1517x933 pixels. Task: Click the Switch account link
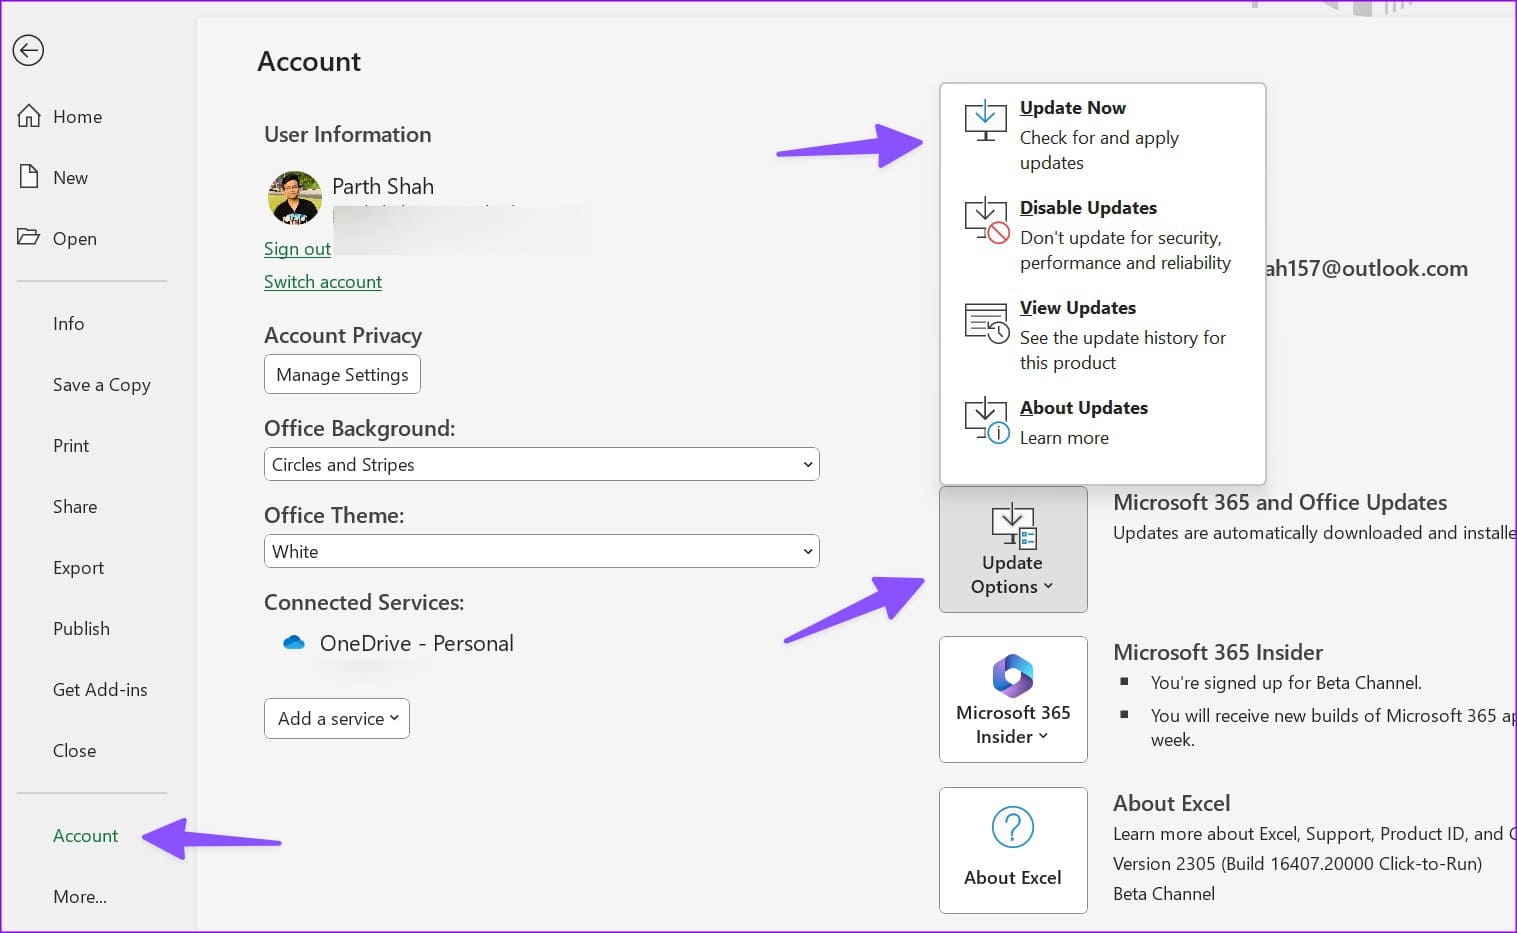coord(323,282)
